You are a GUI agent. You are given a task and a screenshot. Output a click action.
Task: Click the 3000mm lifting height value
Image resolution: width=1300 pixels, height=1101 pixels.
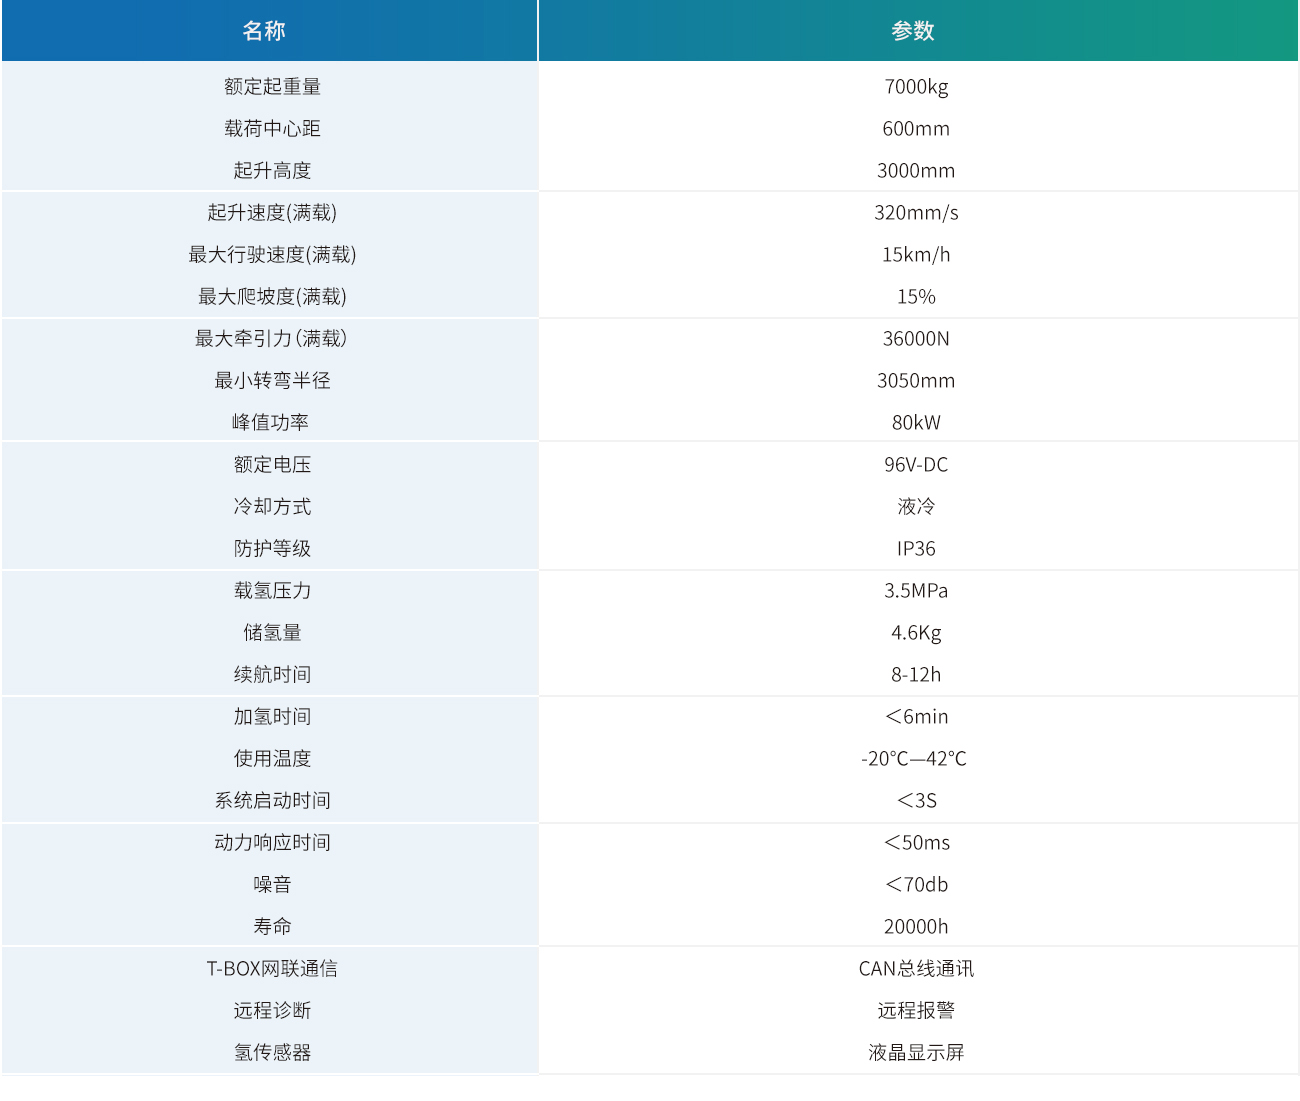pos(916,171)
